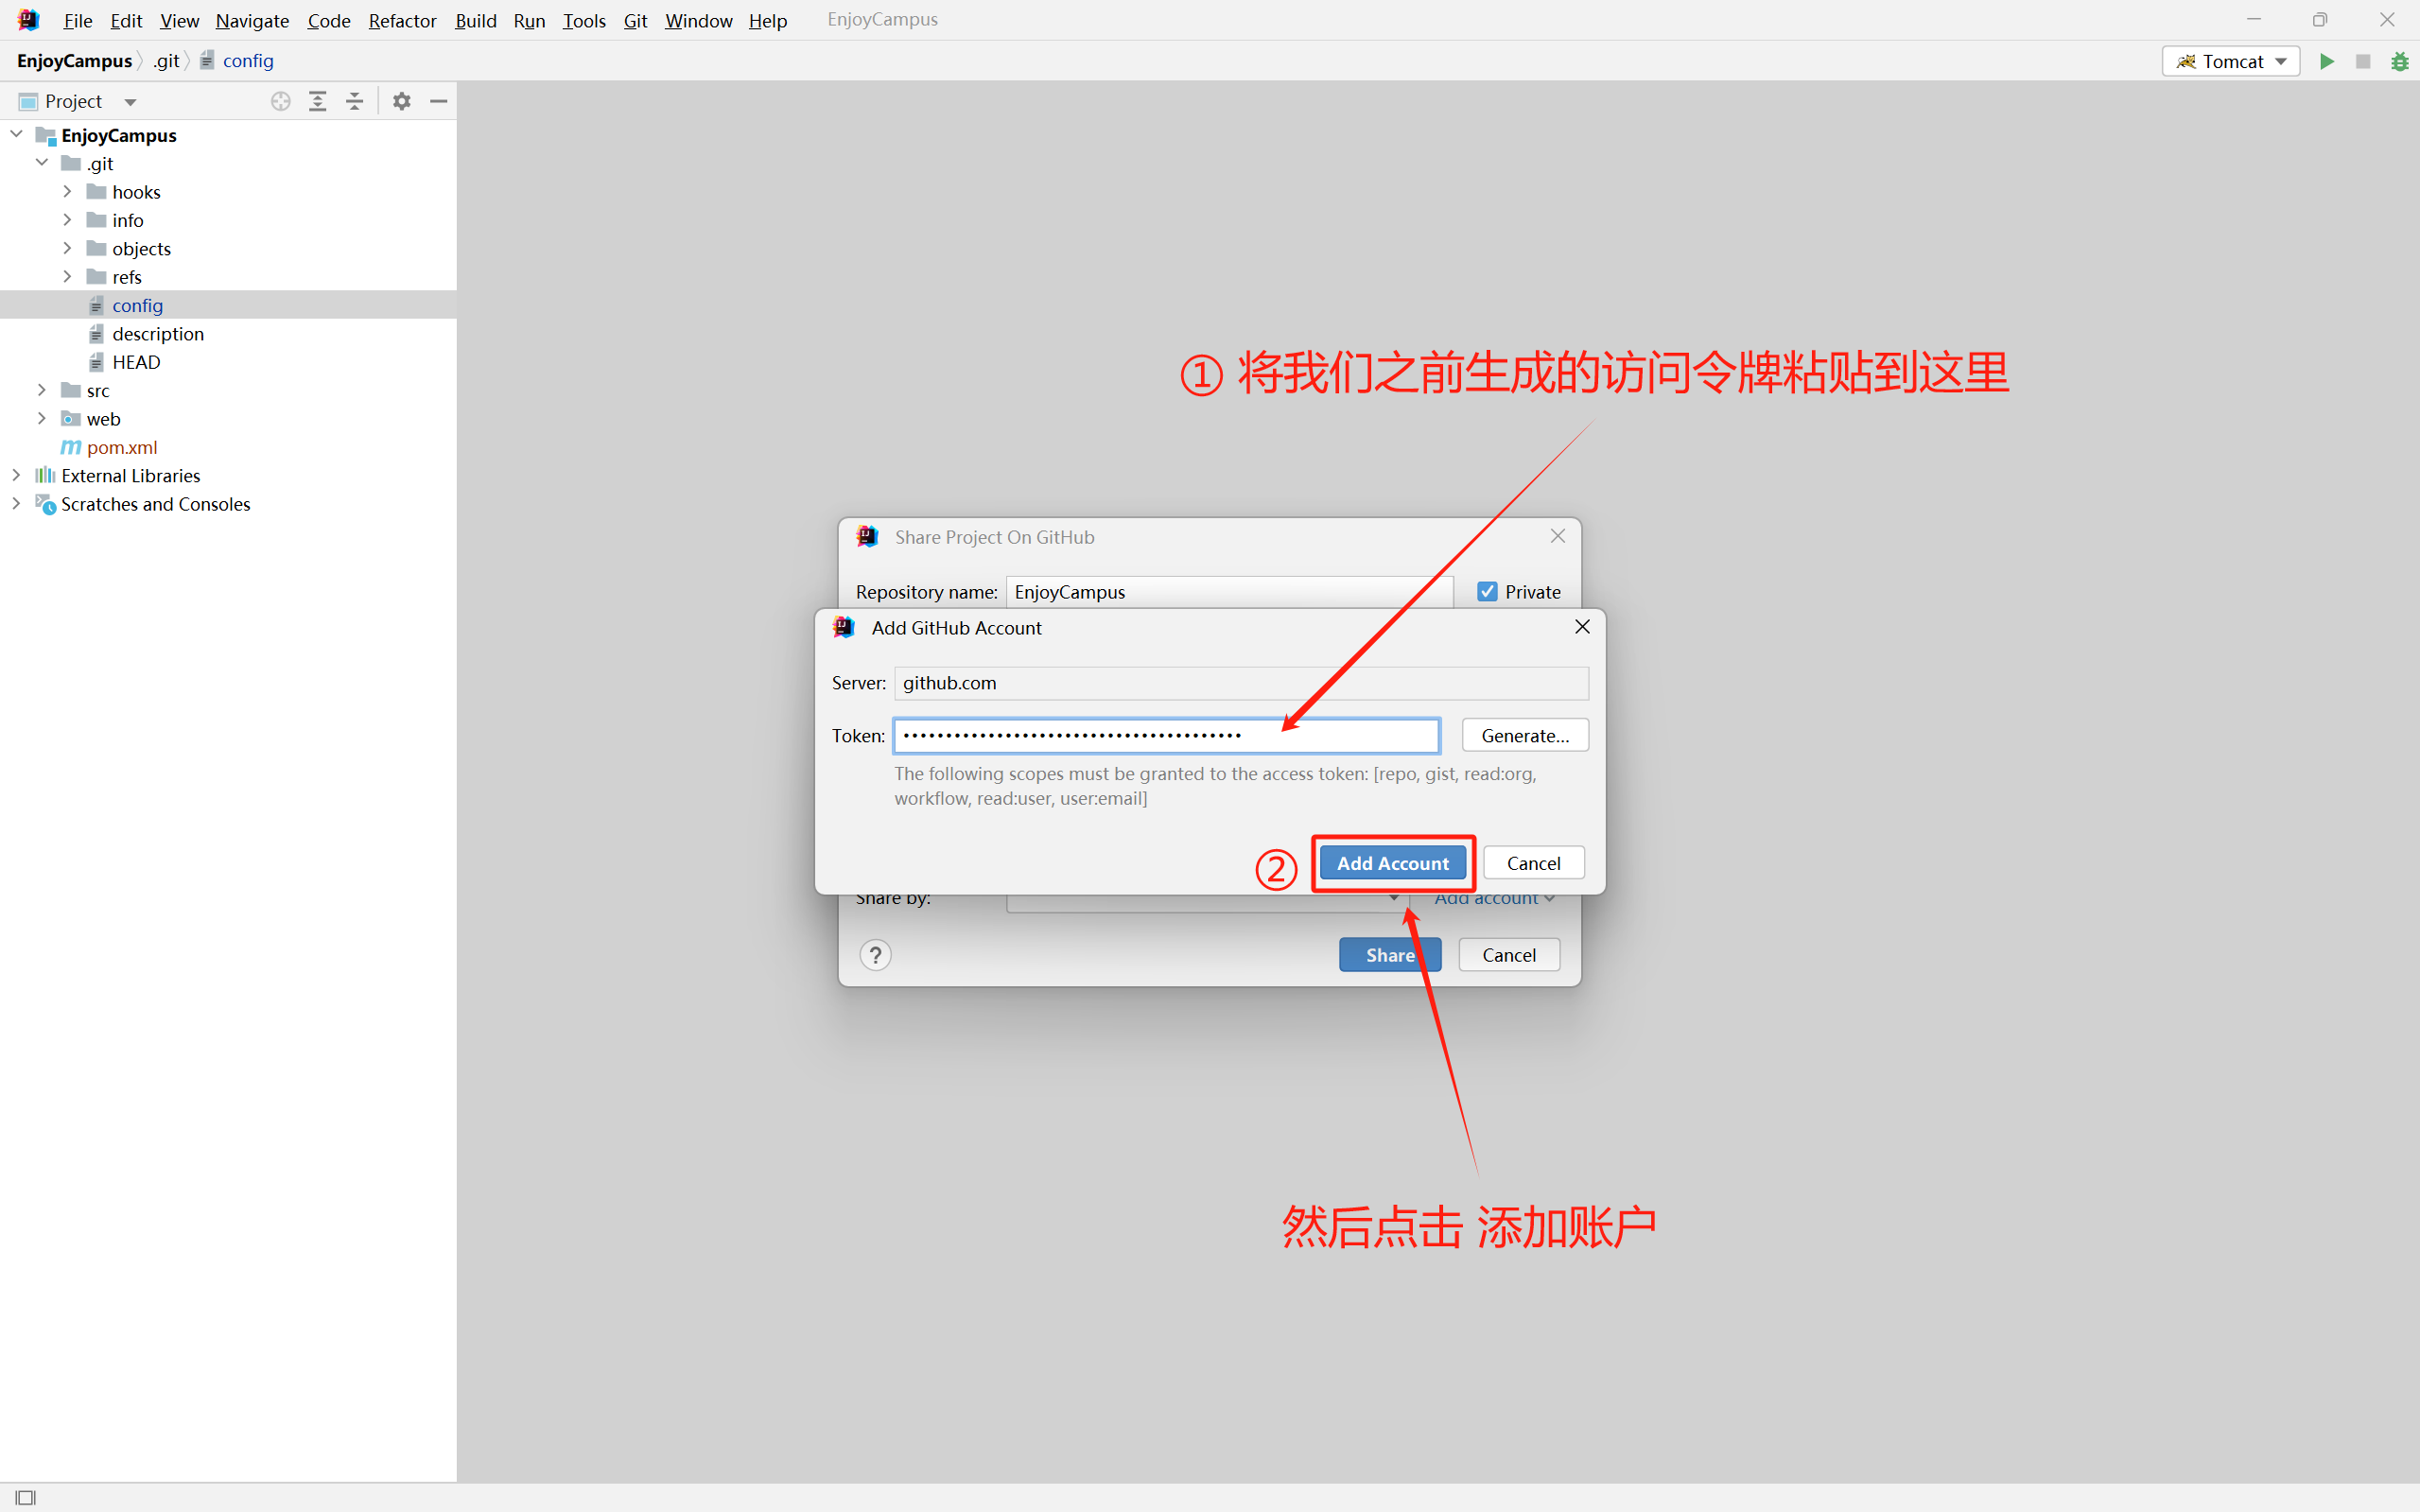Expand the src folder

pos(42,390)
